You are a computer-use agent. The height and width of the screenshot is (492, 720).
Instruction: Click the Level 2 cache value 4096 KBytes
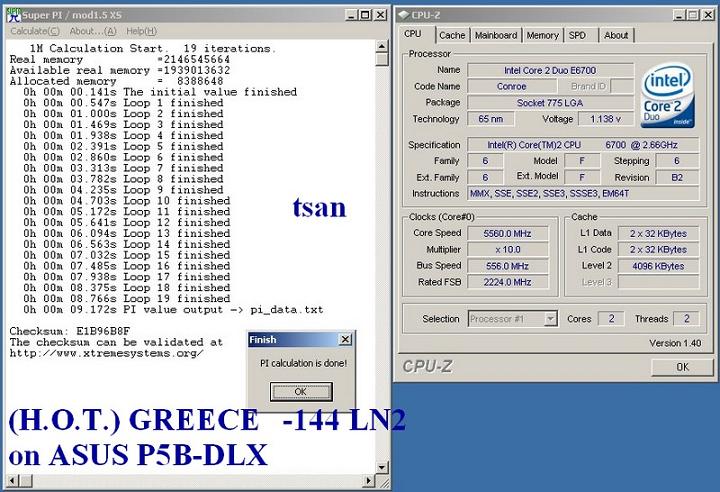[x=658, y=266]
